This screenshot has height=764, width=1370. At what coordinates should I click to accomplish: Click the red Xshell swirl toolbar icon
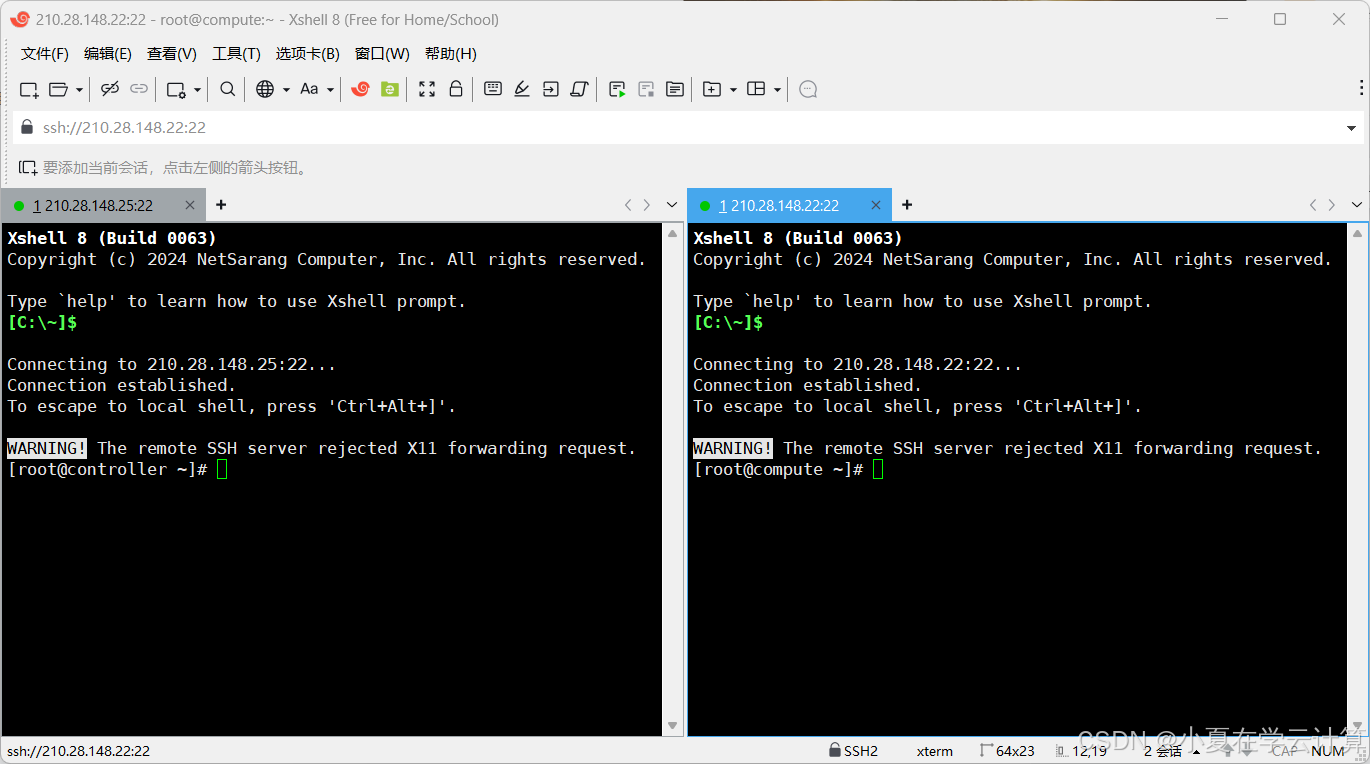(361, 89)
